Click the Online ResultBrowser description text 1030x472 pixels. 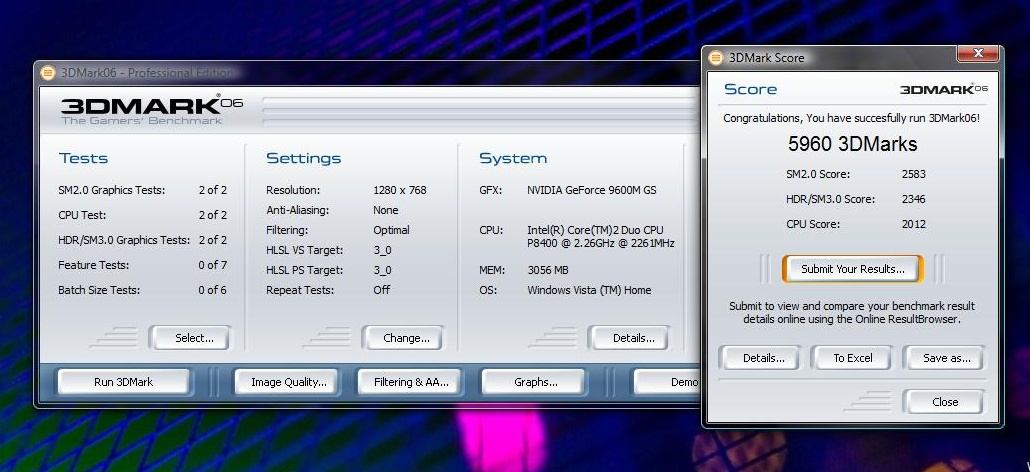852,312
